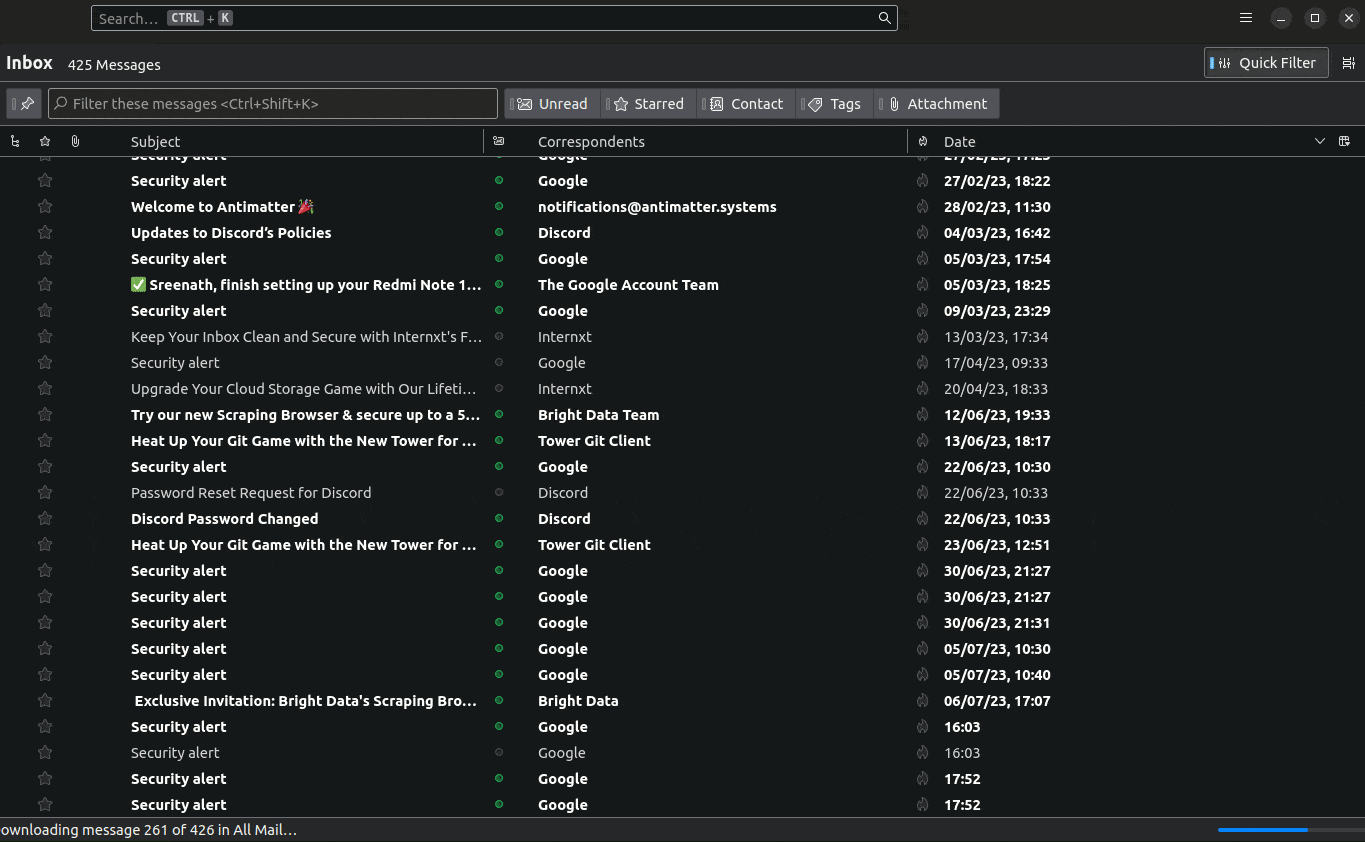Click the message threading column icon
The height and width of the screenshot is (842, 1365).
point(15,141)
